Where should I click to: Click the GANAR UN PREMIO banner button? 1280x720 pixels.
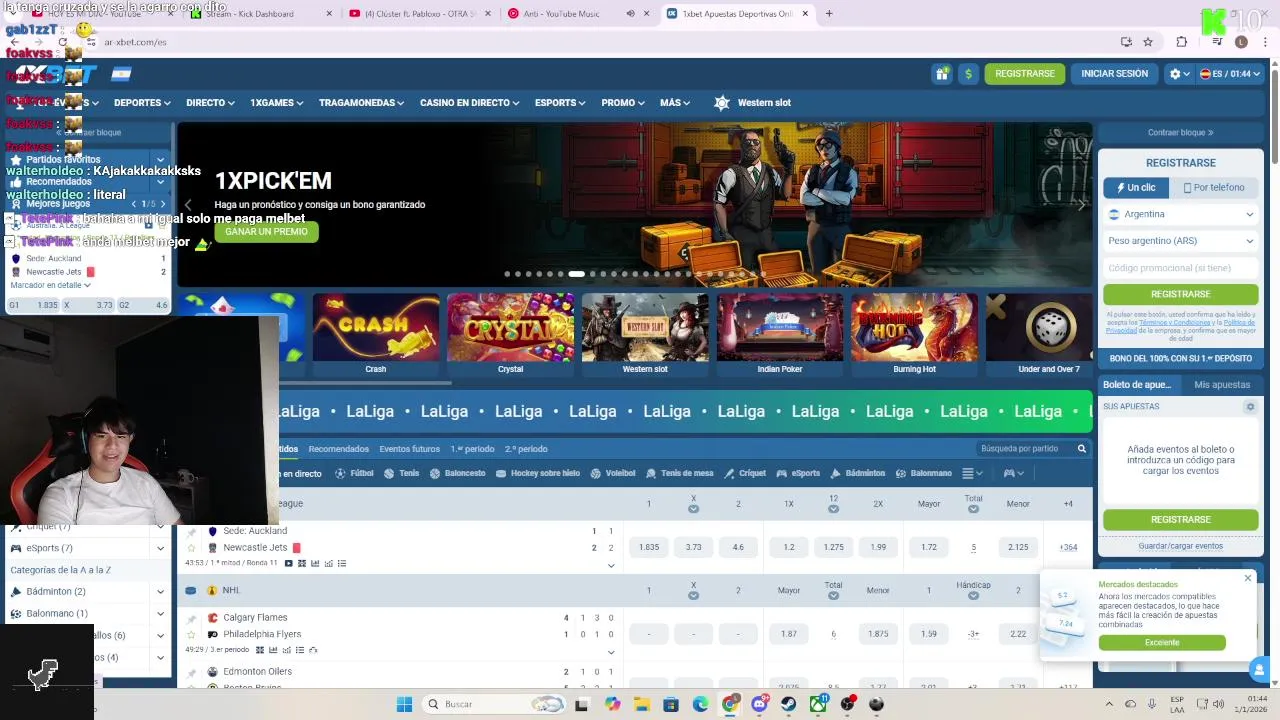[266, 232]
